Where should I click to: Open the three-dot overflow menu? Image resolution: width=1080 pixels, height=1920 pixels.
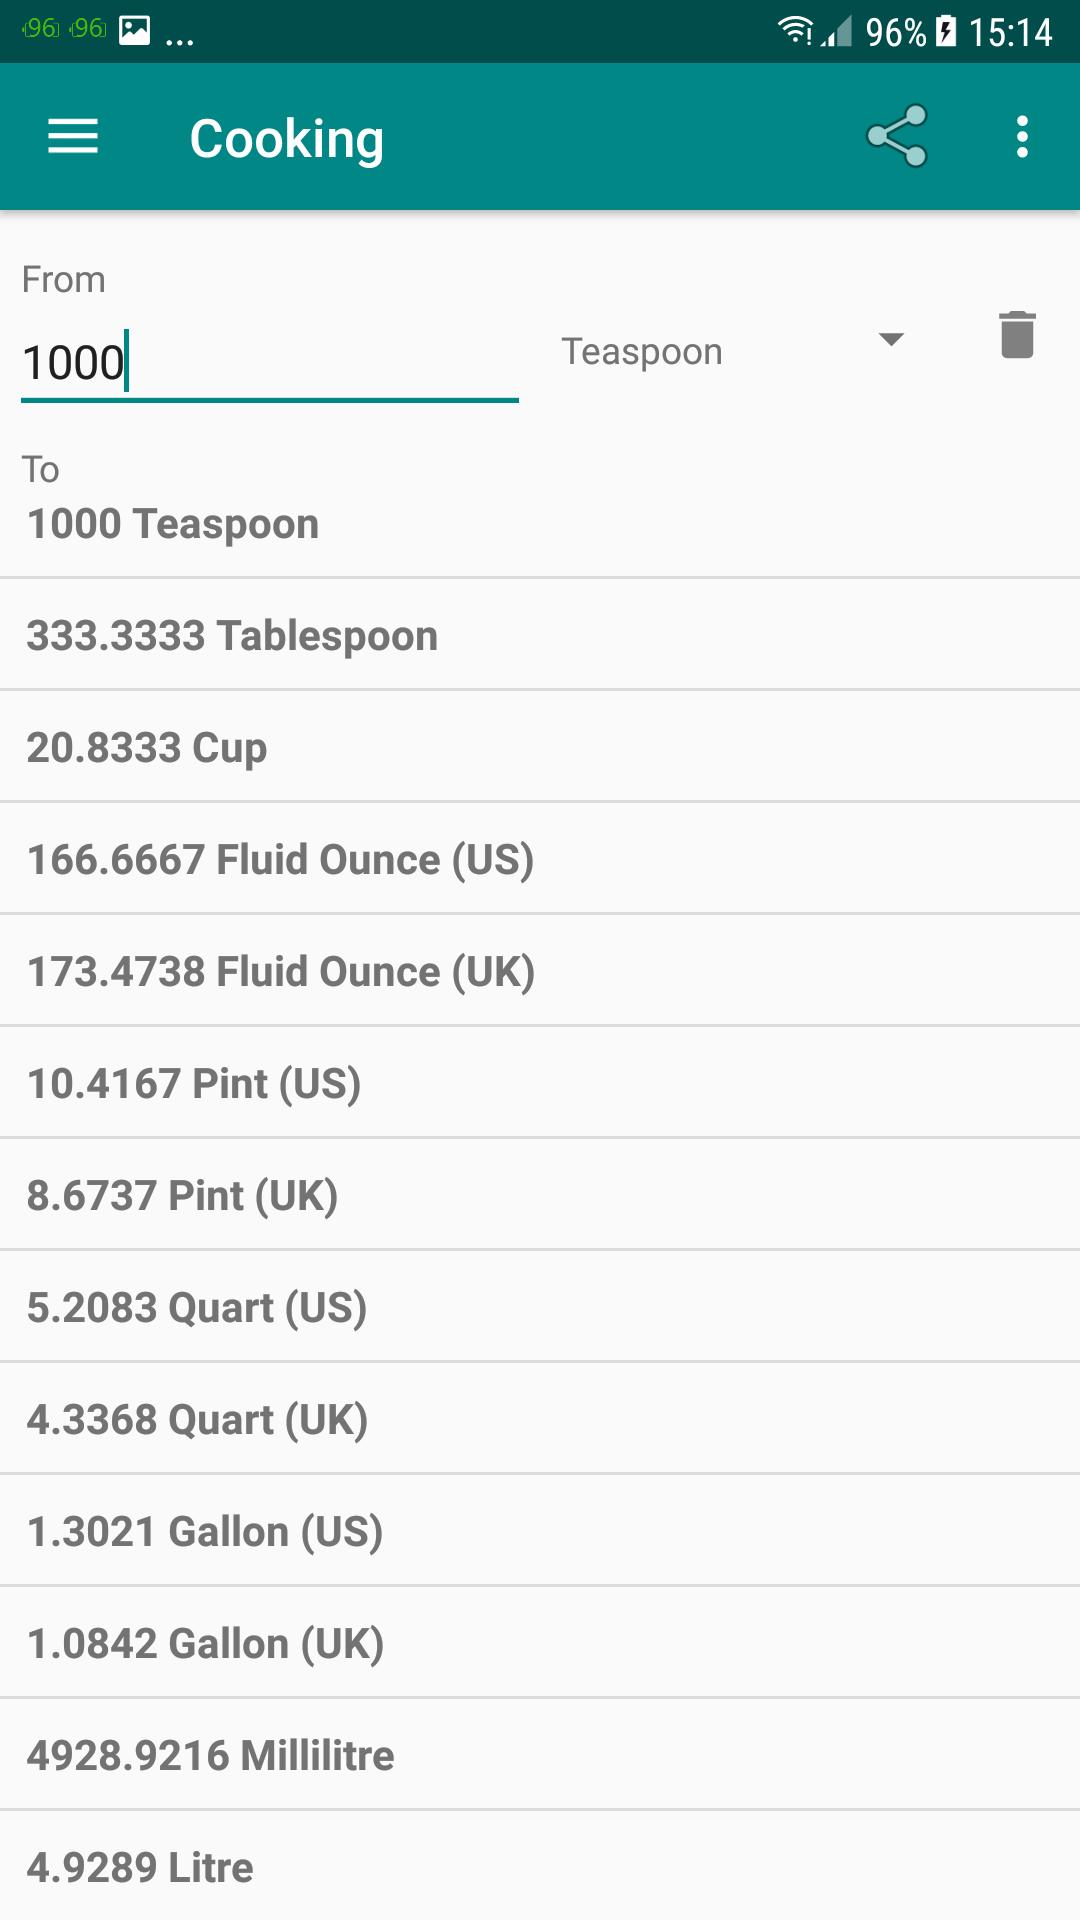point(1021,136)
